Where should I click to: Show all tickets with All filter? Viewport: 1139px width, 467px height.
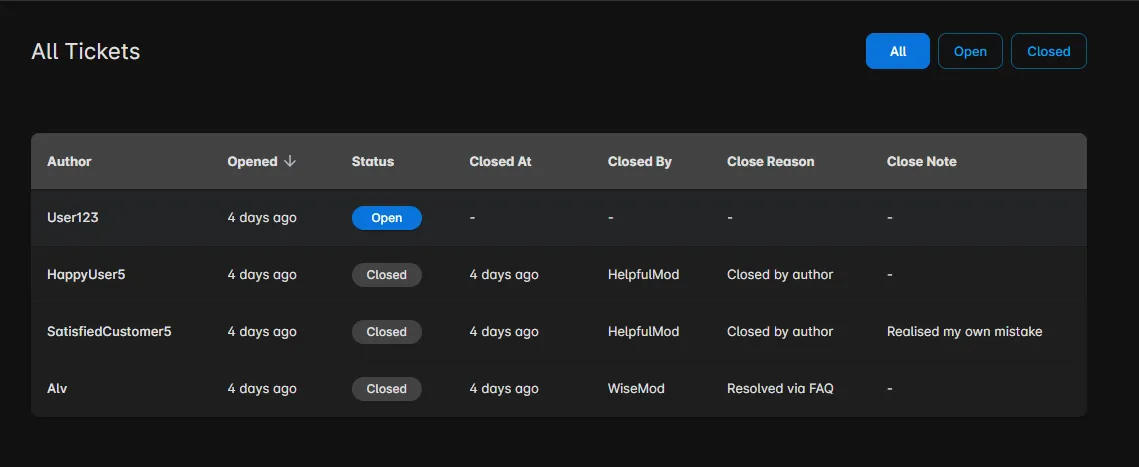click(897, 51)
